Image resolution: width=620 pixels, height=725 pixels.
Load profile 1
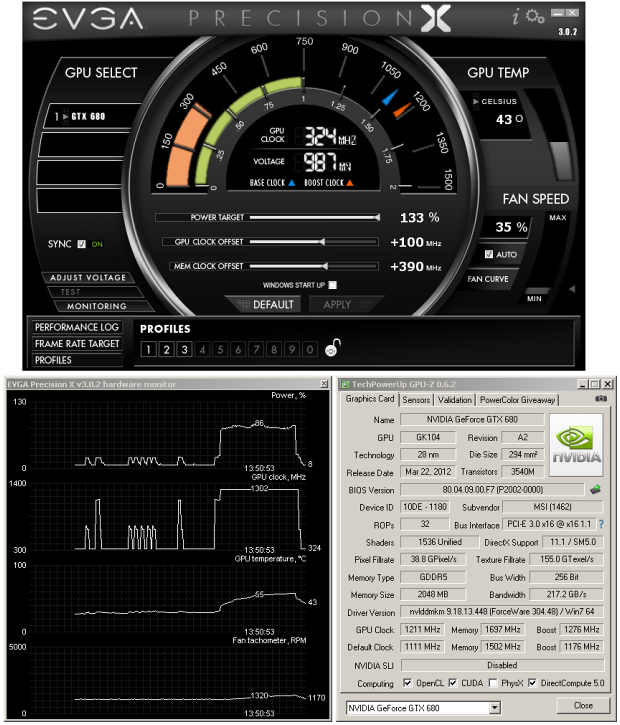tap(148, 350)
